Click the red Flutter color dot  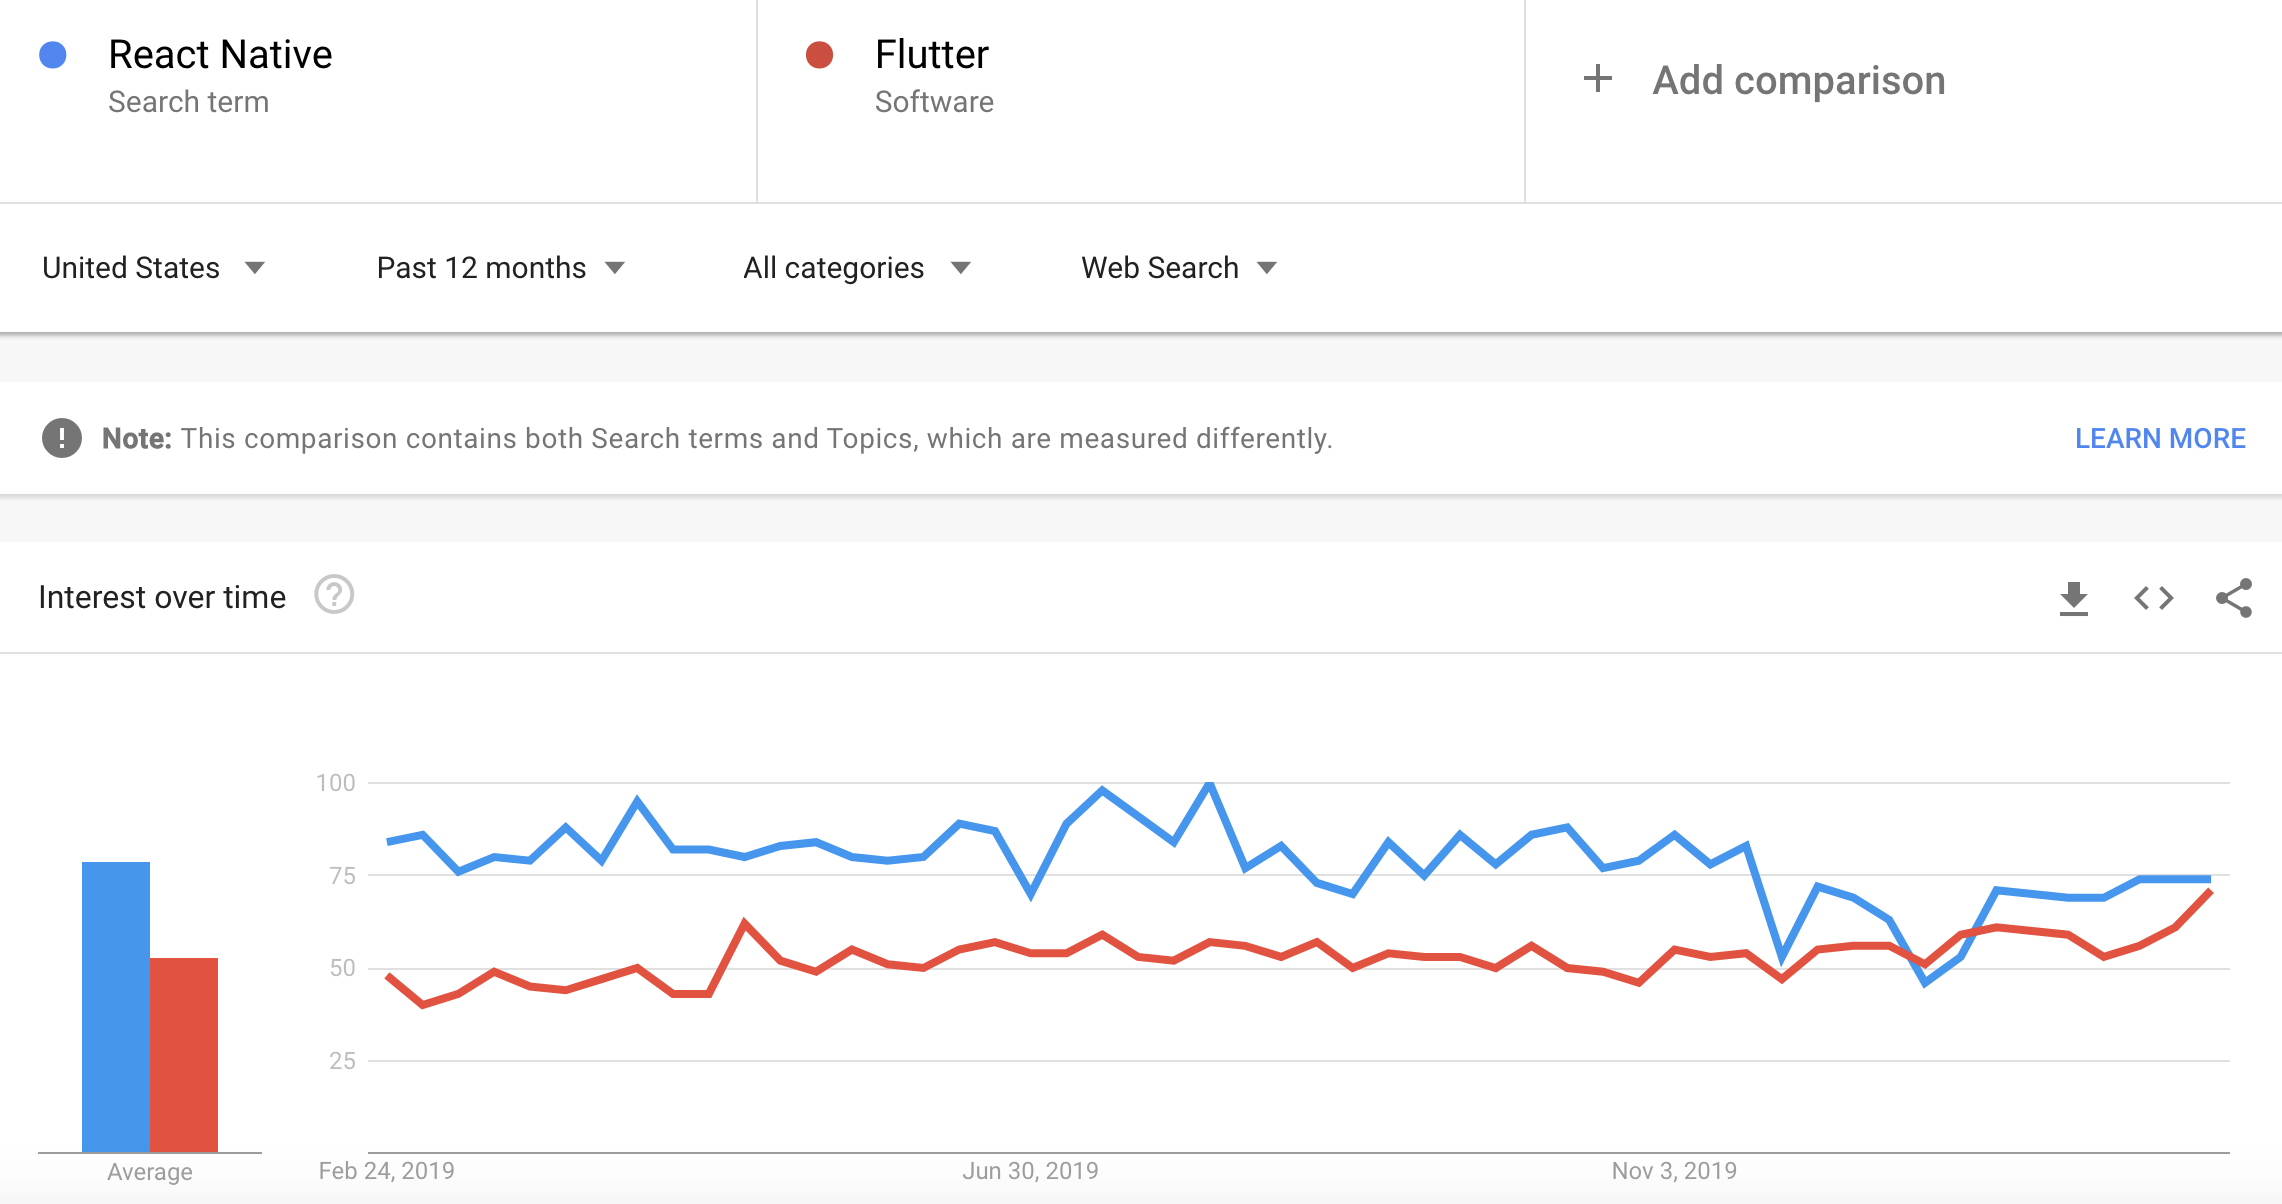point(820,55)
